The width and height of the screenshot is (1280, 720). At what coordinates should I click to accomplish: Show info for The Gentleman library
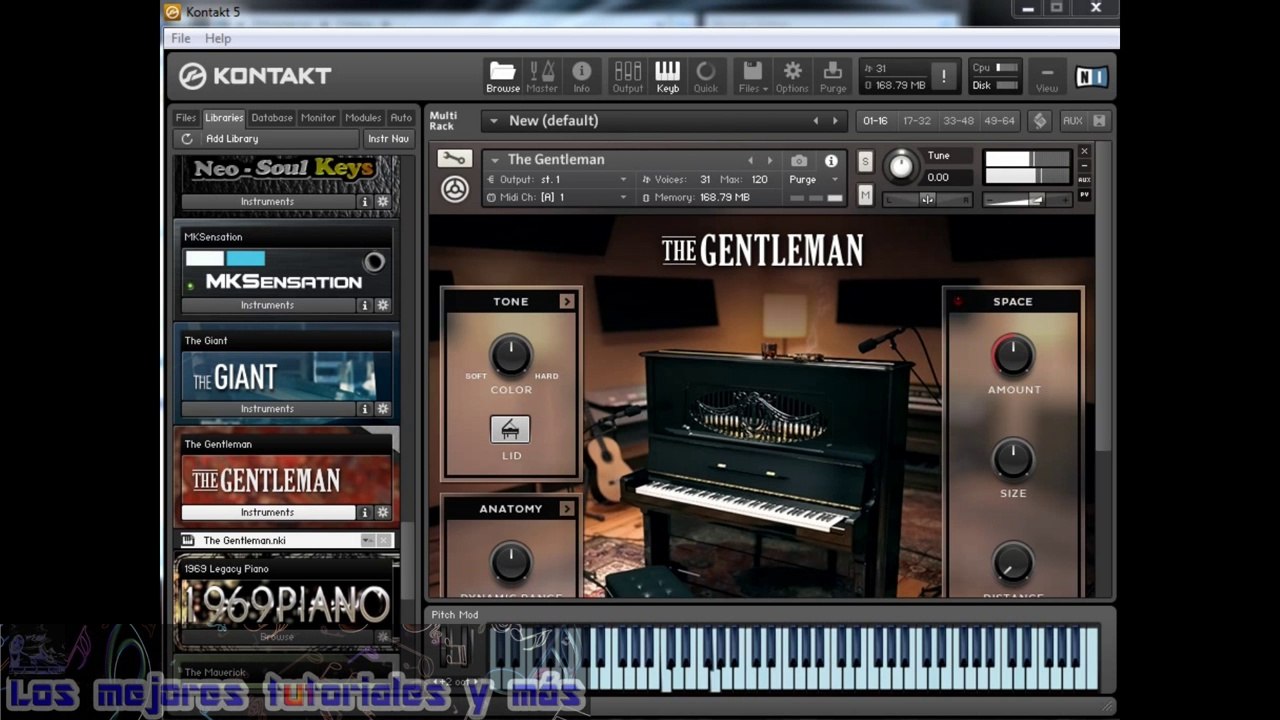click(x=365, y=512)
